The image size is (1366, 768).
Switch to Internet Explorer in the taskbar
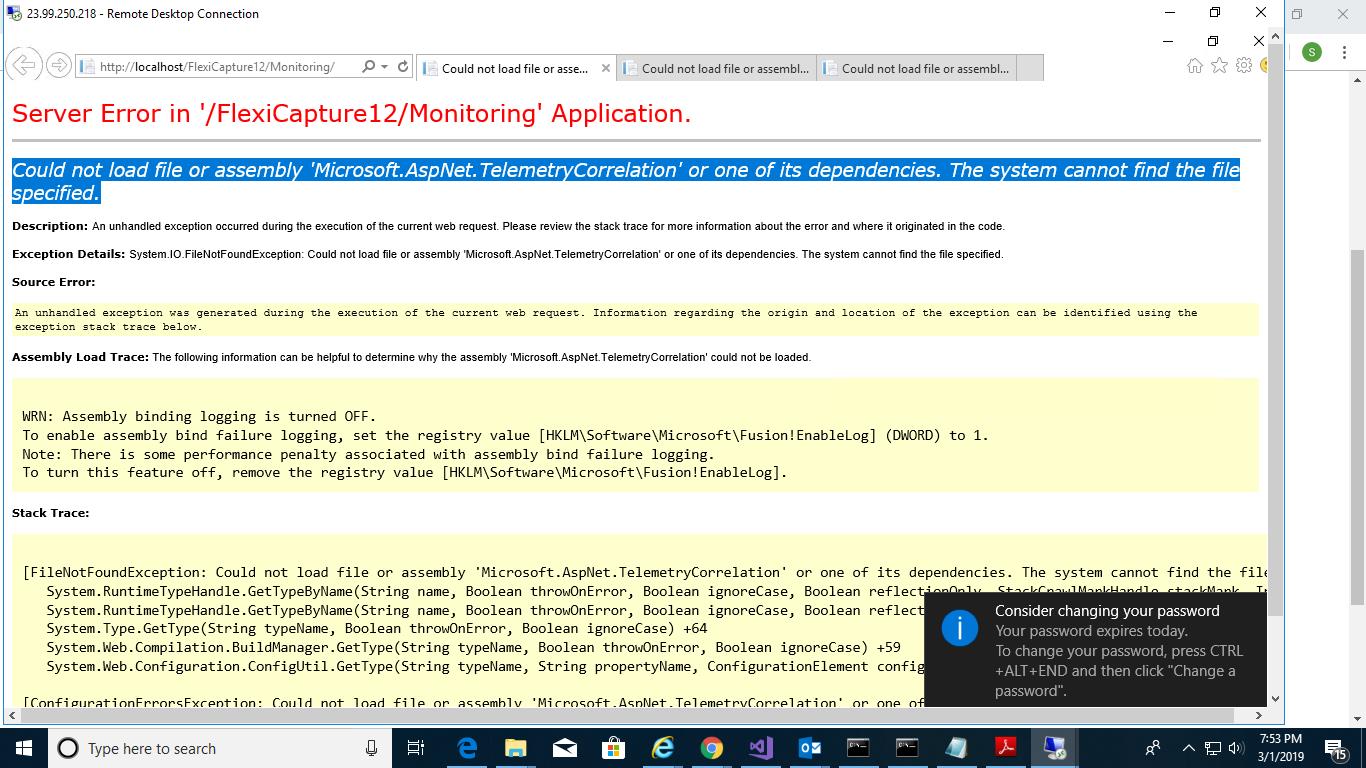(662, 748)
